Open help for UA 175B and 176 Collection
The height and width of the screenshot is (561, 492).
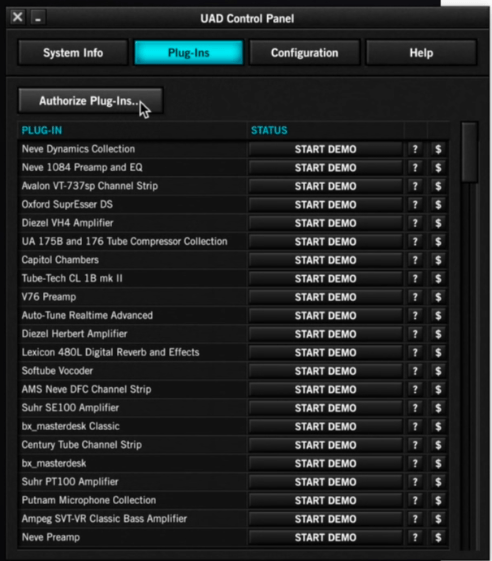pos(415,242)
